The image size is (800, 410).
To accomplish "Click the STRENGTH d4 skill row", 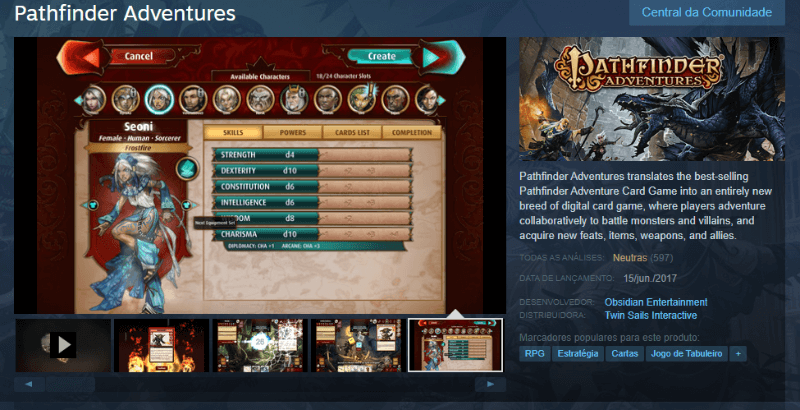I will 313,155.
